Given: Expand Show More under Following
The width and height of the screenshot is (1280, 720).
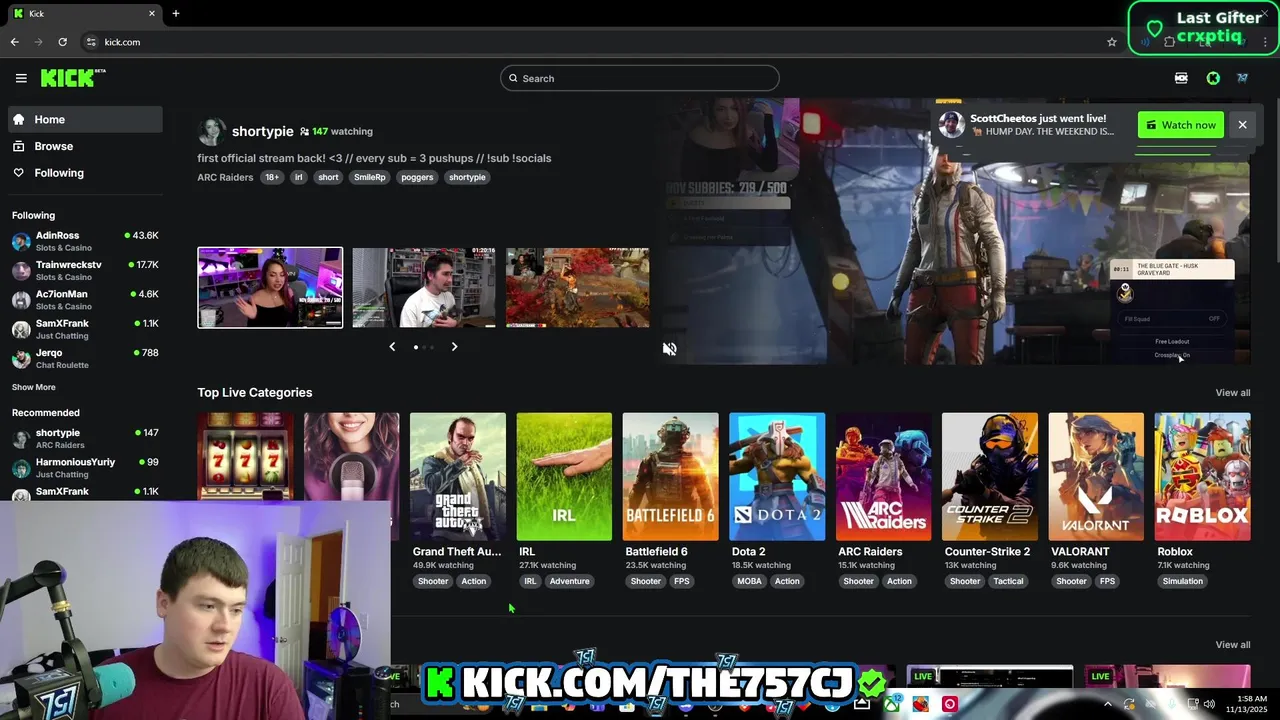Looking at the screenshot, I should coord(34,387).
